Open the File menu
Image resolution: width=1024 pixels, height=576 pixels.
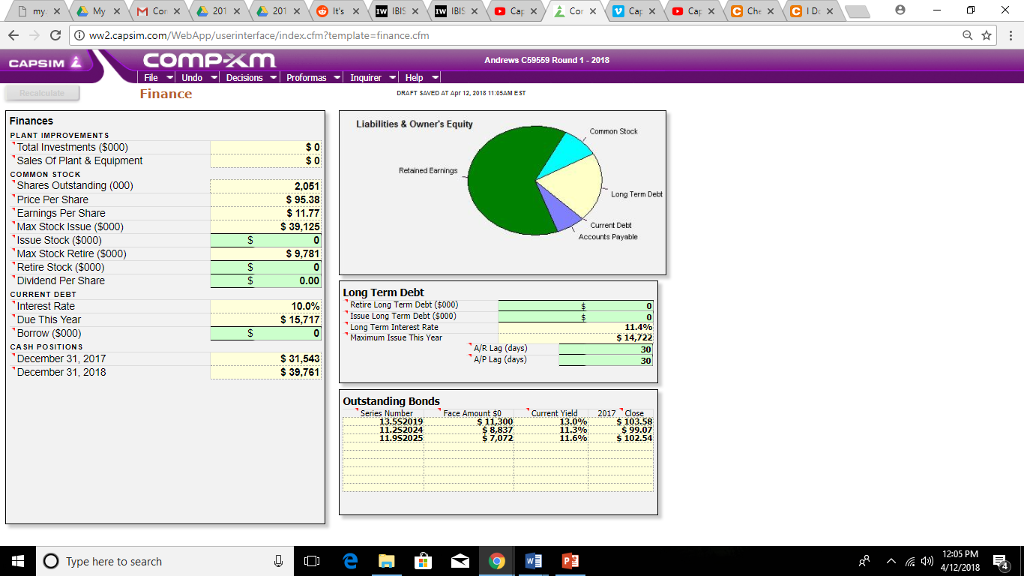(x=155, y=77)
